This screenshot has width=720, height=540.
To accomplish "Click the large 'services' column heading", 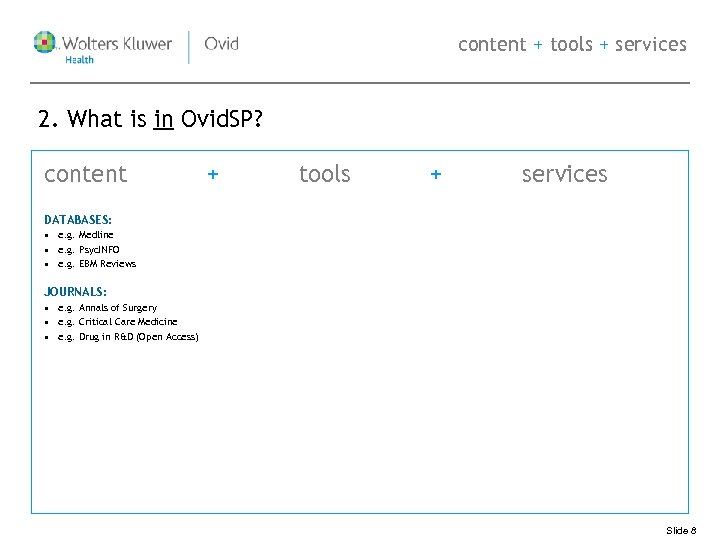I will (x=564, y=174).
